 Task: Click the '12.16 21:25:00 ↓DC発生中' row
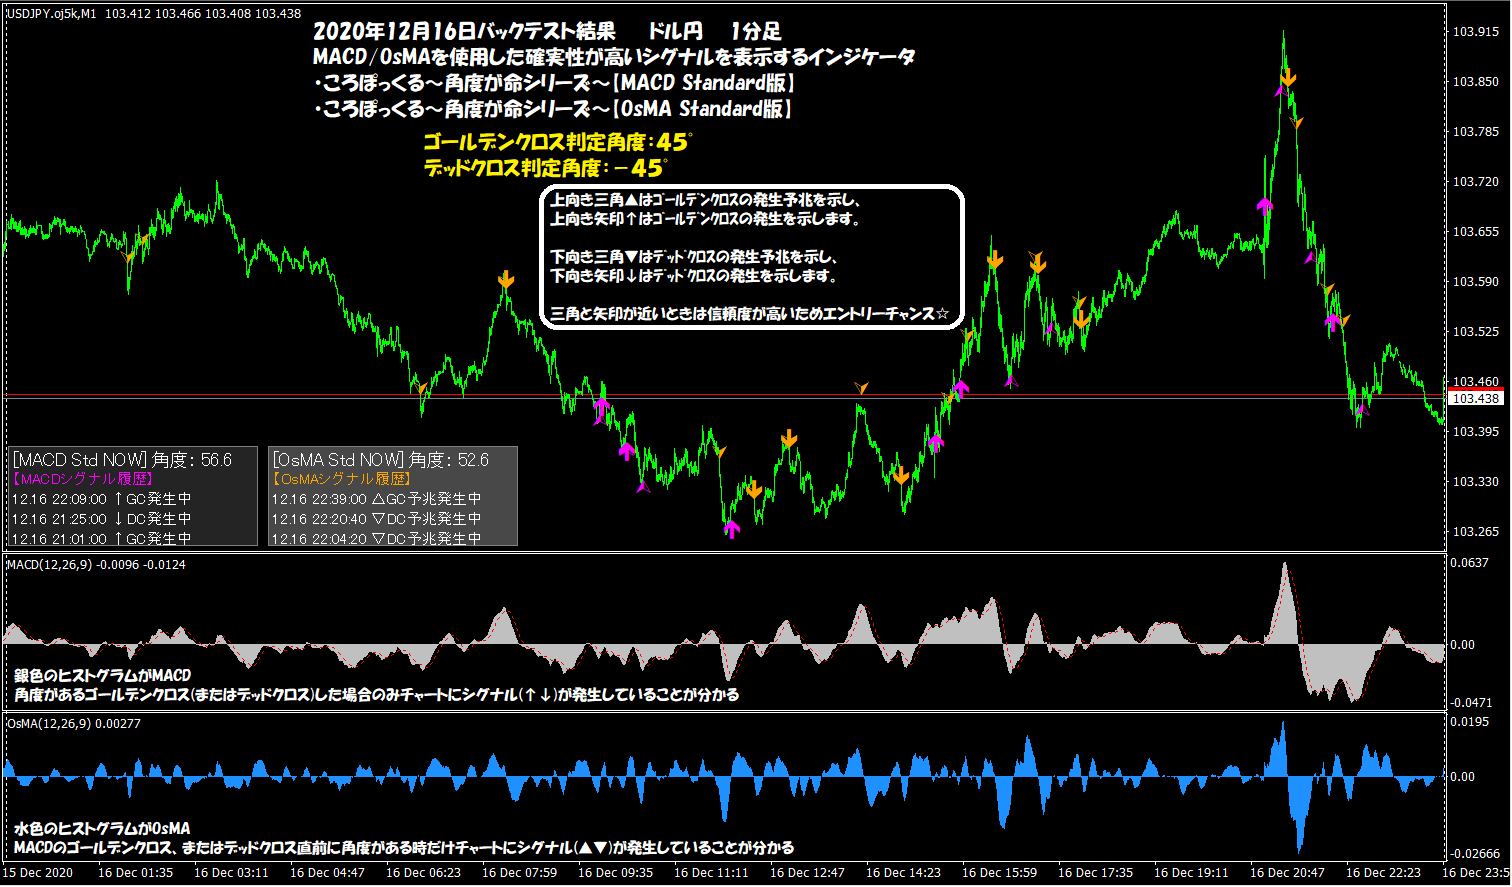[x=102, y=519]
